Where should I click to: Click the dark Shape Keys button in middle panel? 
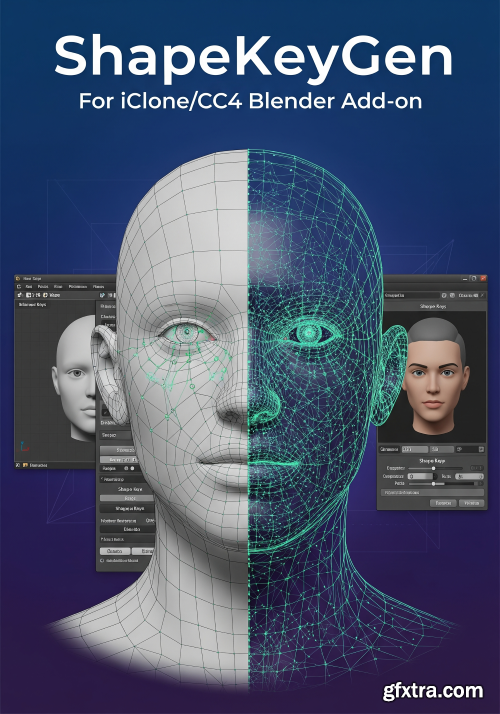pos(127,508)
